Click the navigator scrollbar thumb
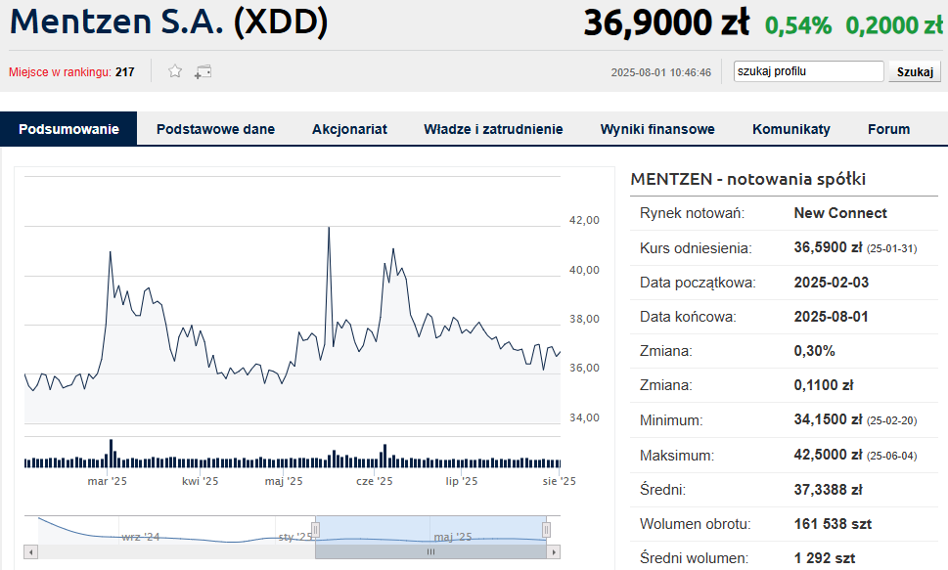Screen dimensions: 948x570 [431, 551]
